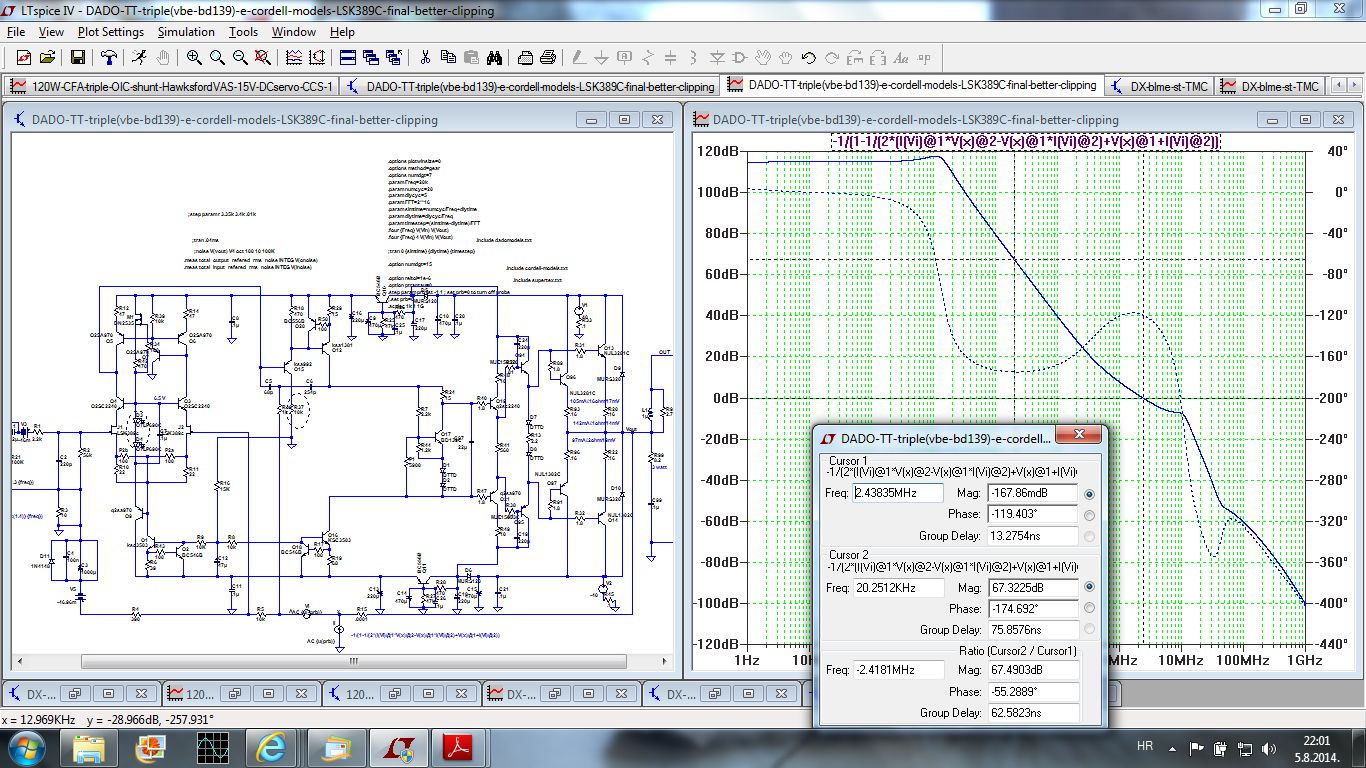The width and height of the screenshot is (1366, 768).
Task: Open the Tools menu
Action: [x=243, y=32]
